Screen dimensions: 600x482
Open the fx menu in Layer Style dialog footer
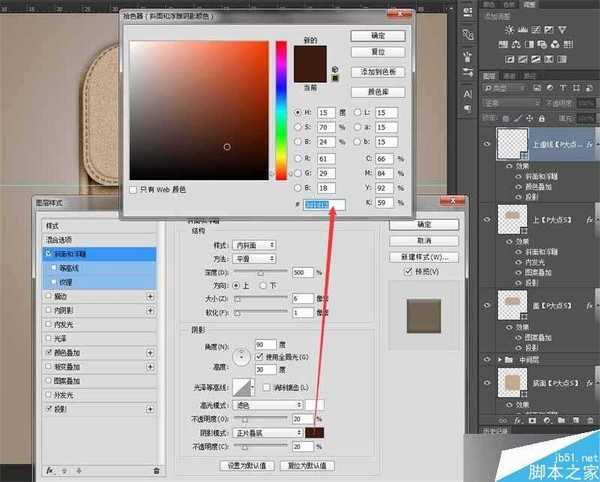coord(50,471)
